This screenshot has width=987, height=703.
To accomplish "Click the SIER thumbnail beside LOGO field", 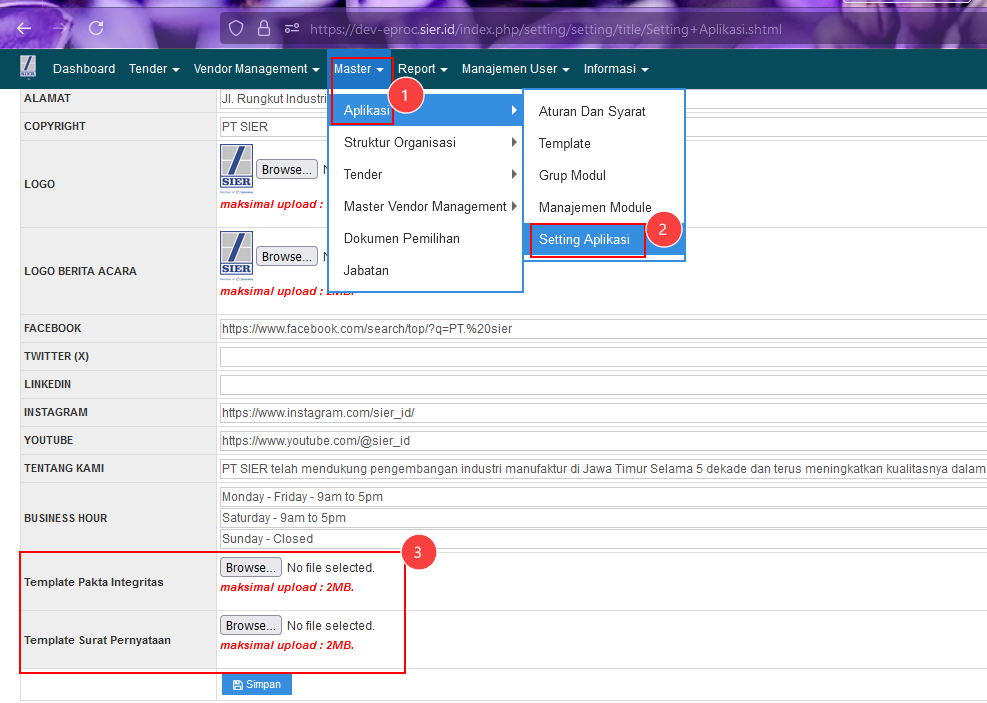I will click(x=236, y=167).
